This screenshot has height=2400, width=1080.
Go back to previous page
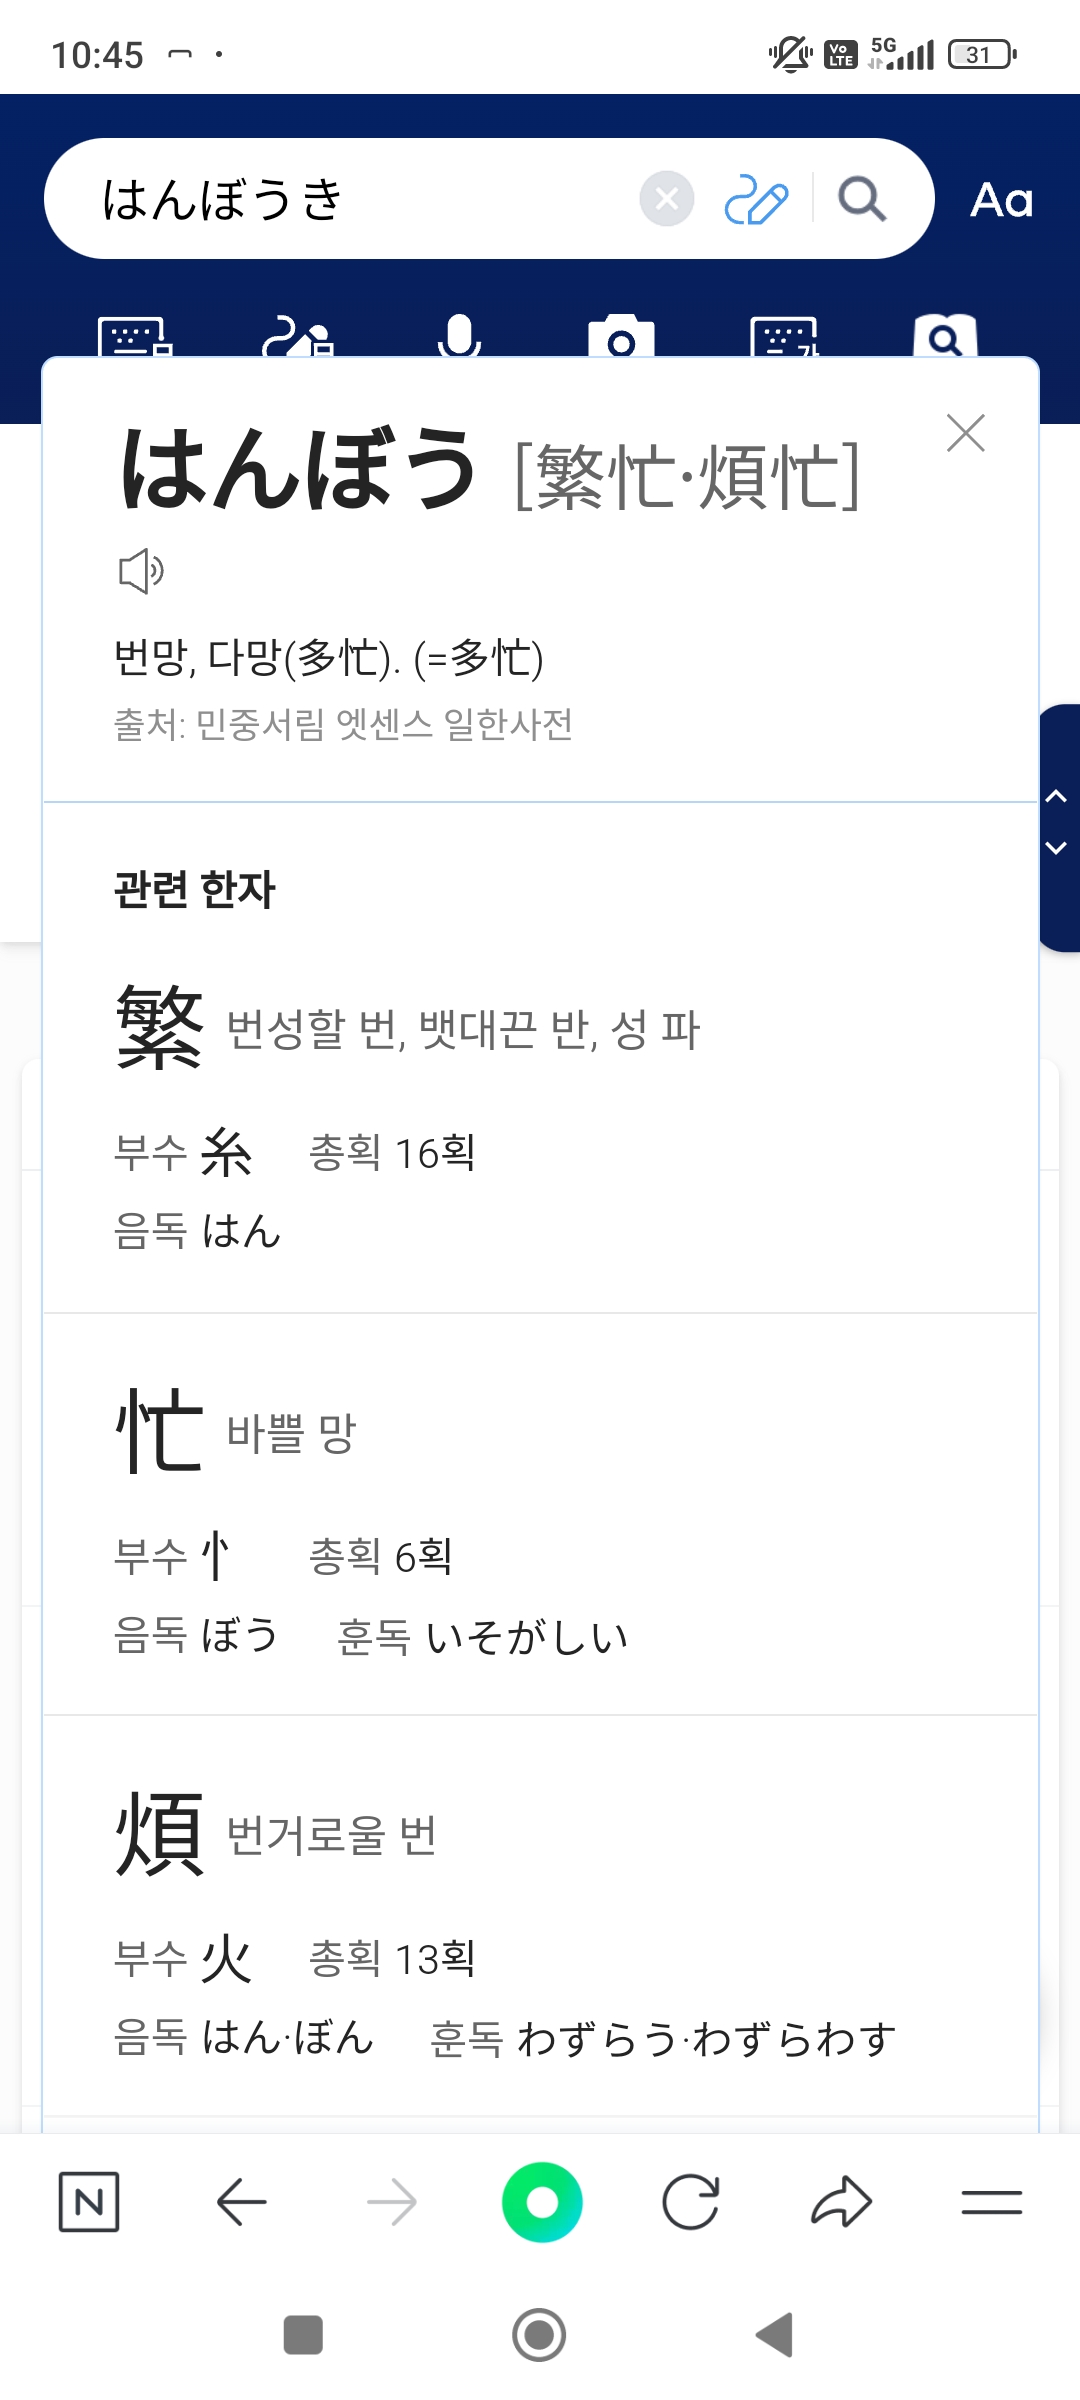(241, 2202)
